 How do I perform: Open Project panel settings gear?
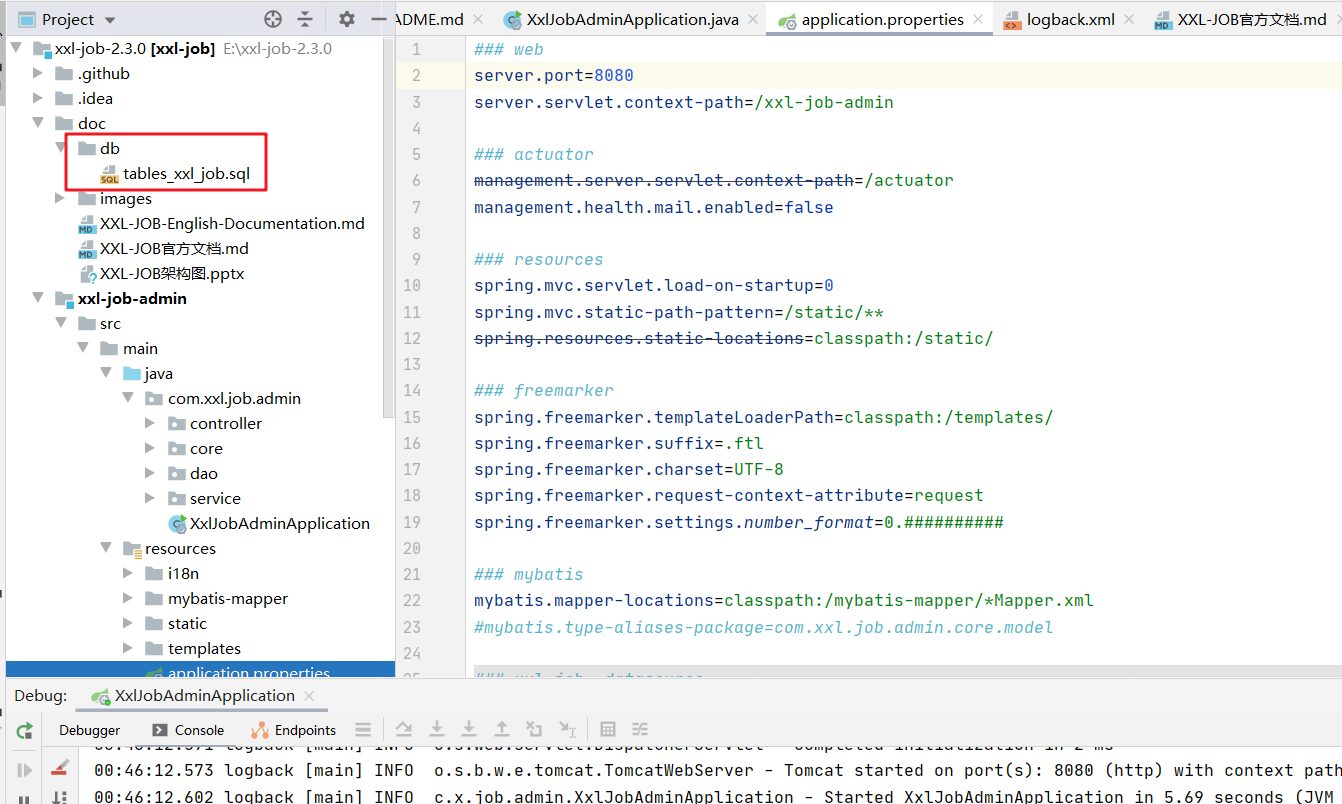(x=346, y=19)
